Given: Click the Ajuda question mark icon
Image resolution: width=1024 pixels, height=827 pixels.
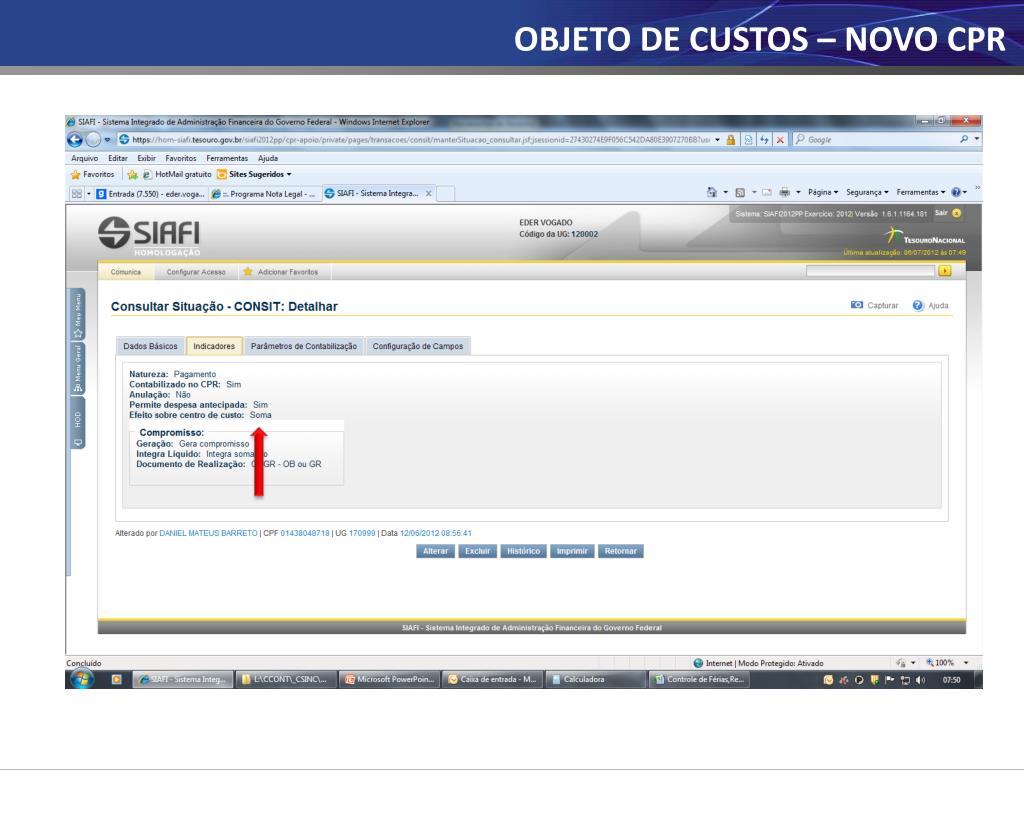Looking at the screenshot, I should 918,305.
